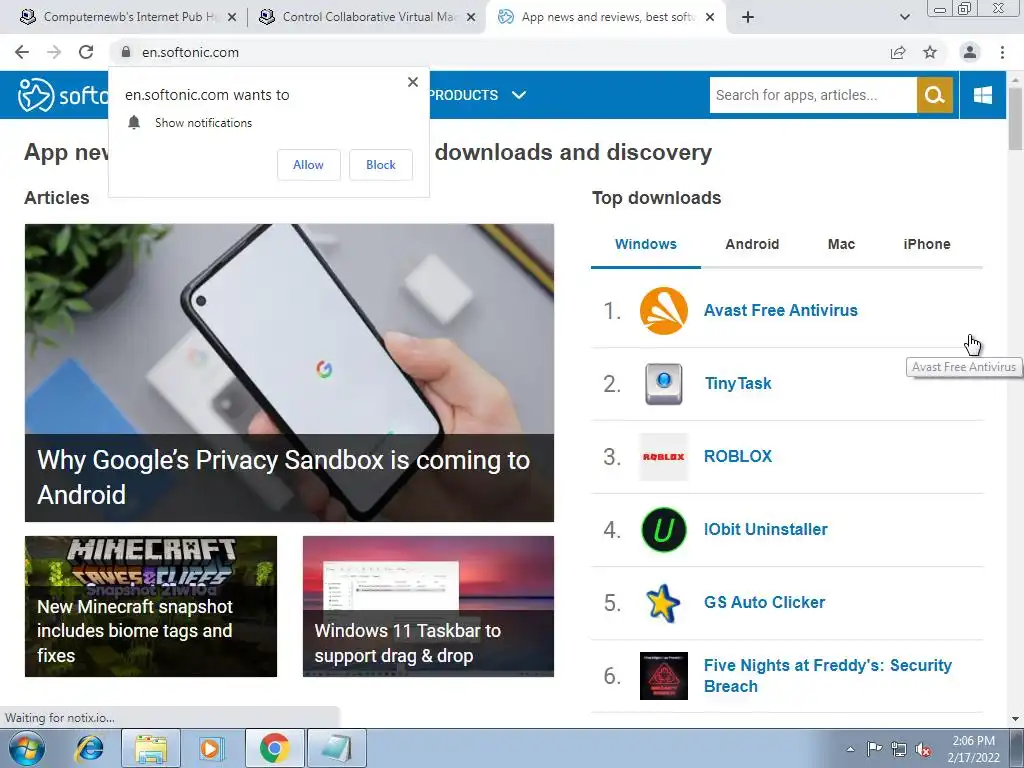1024x768 pixels.
Task: Launch Internet Explorer from taskbar
Action: click(89, 748)
